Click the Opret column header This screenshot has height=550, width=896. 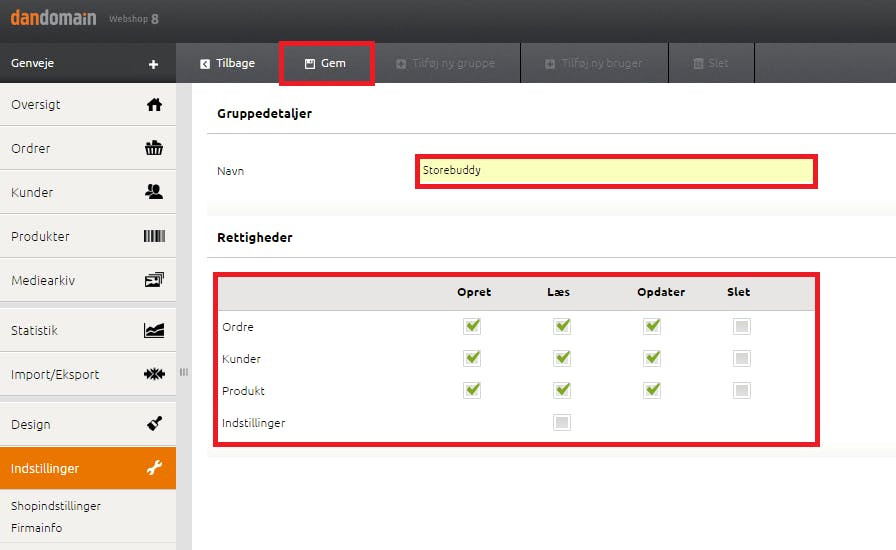[474, 292]
